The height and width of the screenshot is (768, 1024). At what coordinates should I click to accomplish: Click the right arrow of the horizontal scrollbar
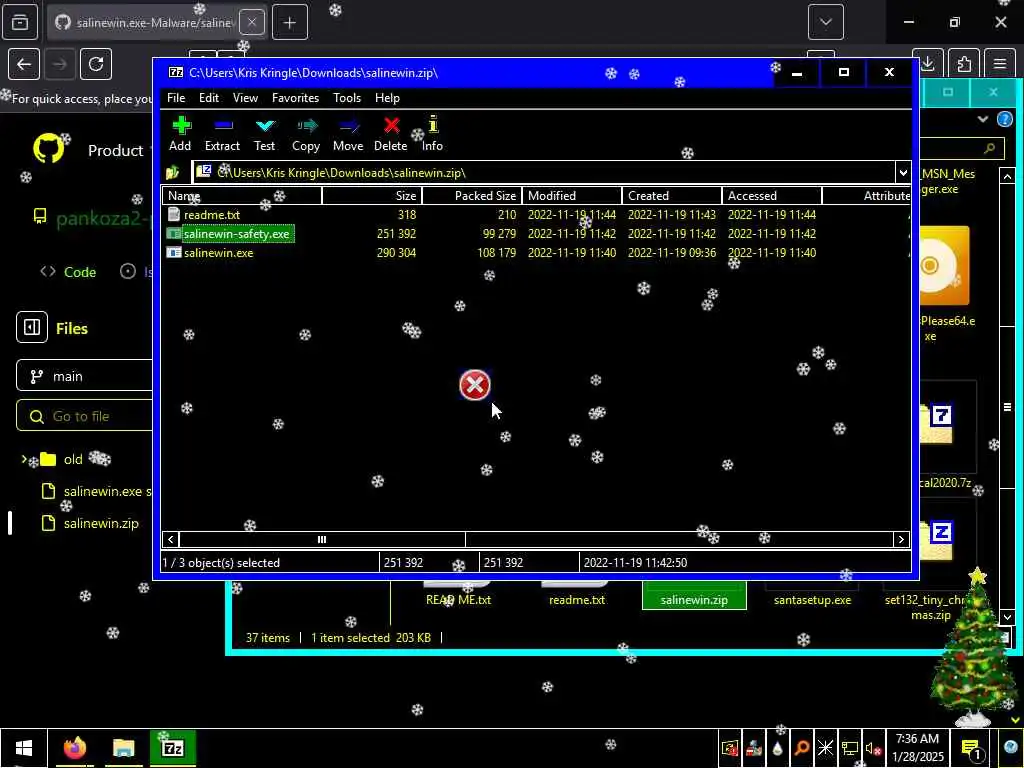point(901,539)
